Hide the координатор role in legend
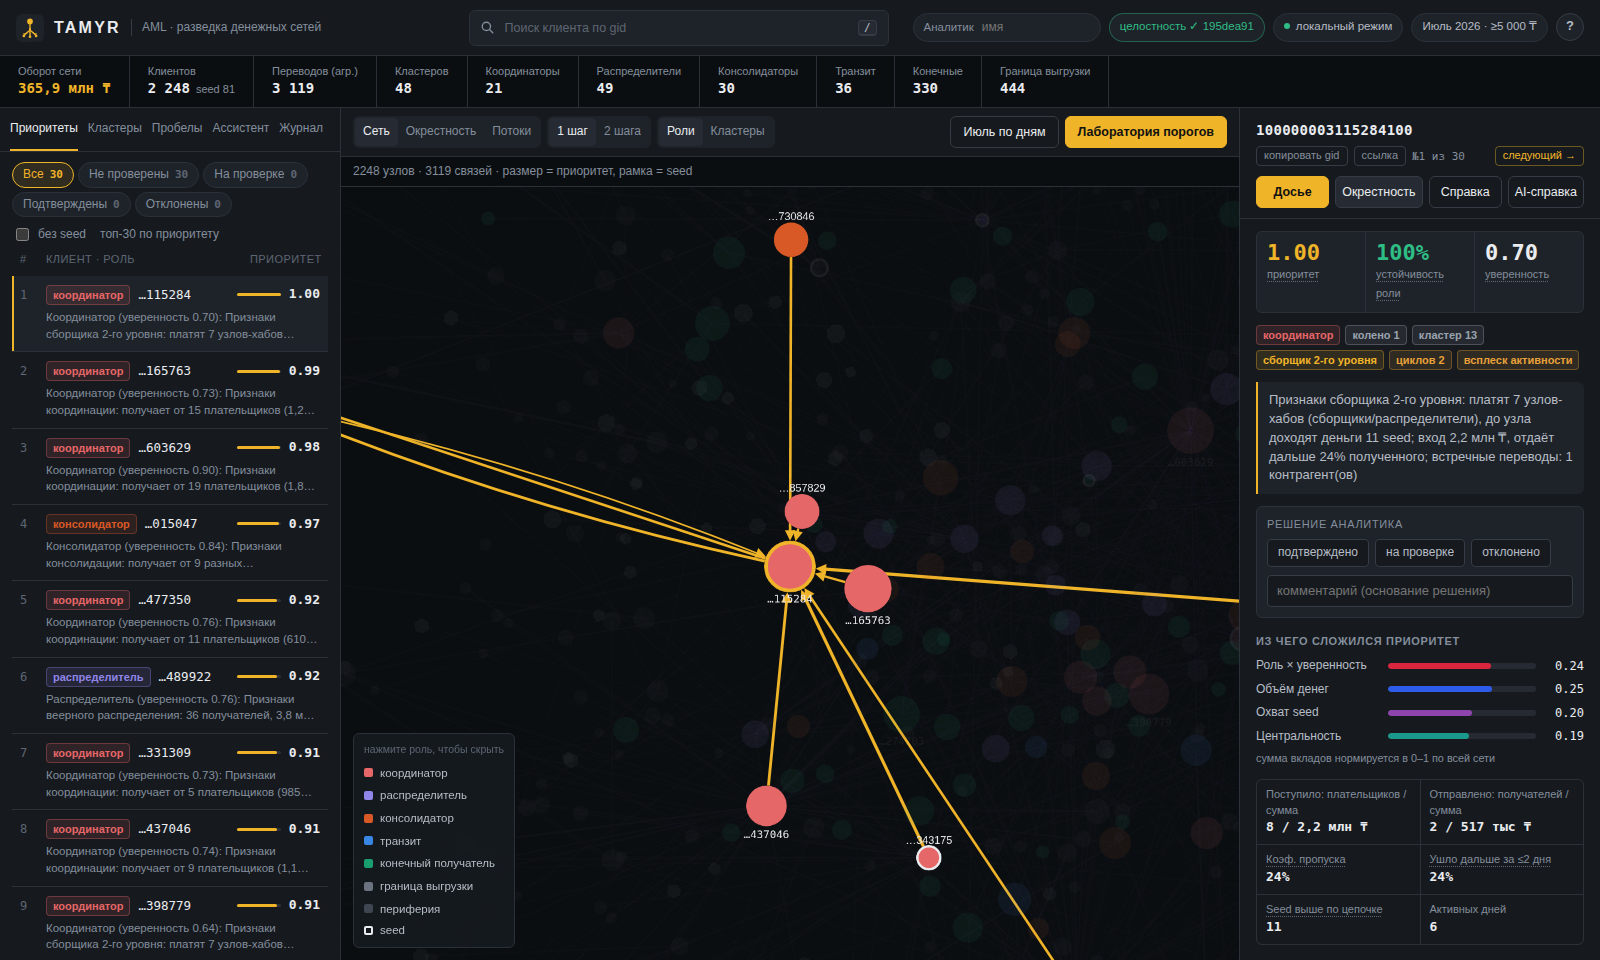 406,773
